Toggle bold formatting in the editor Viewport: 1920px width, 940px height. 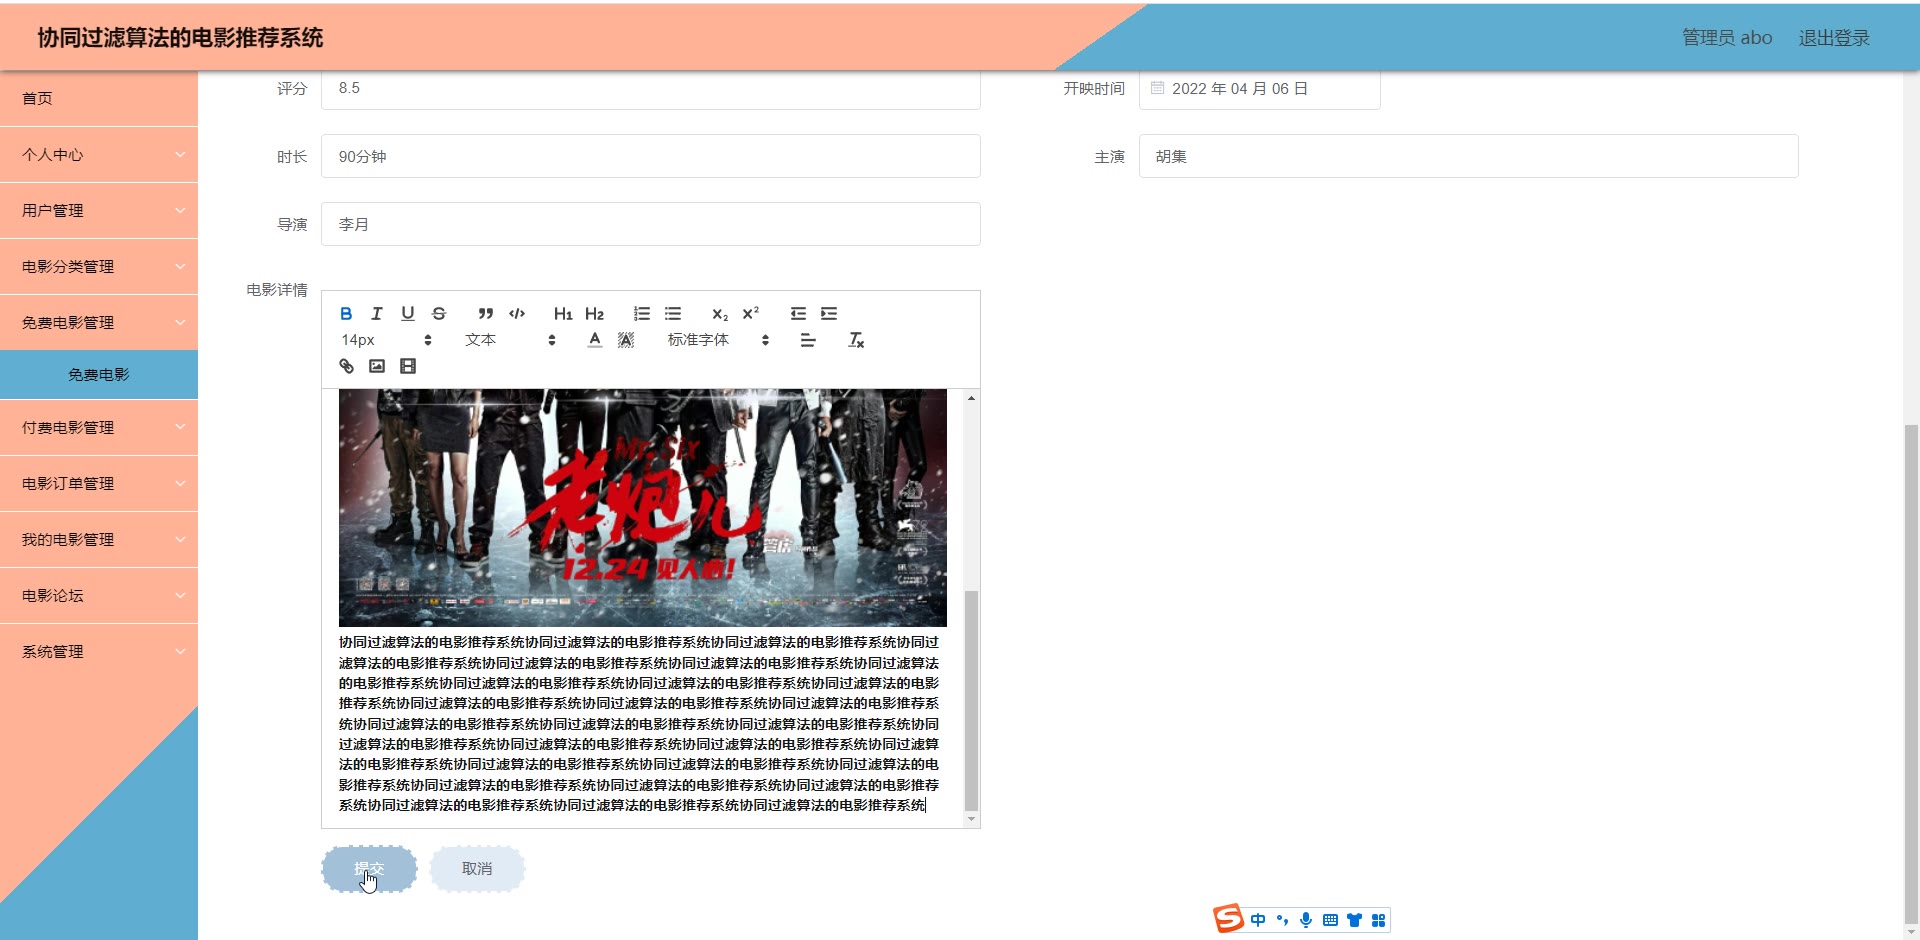point(346,314)
